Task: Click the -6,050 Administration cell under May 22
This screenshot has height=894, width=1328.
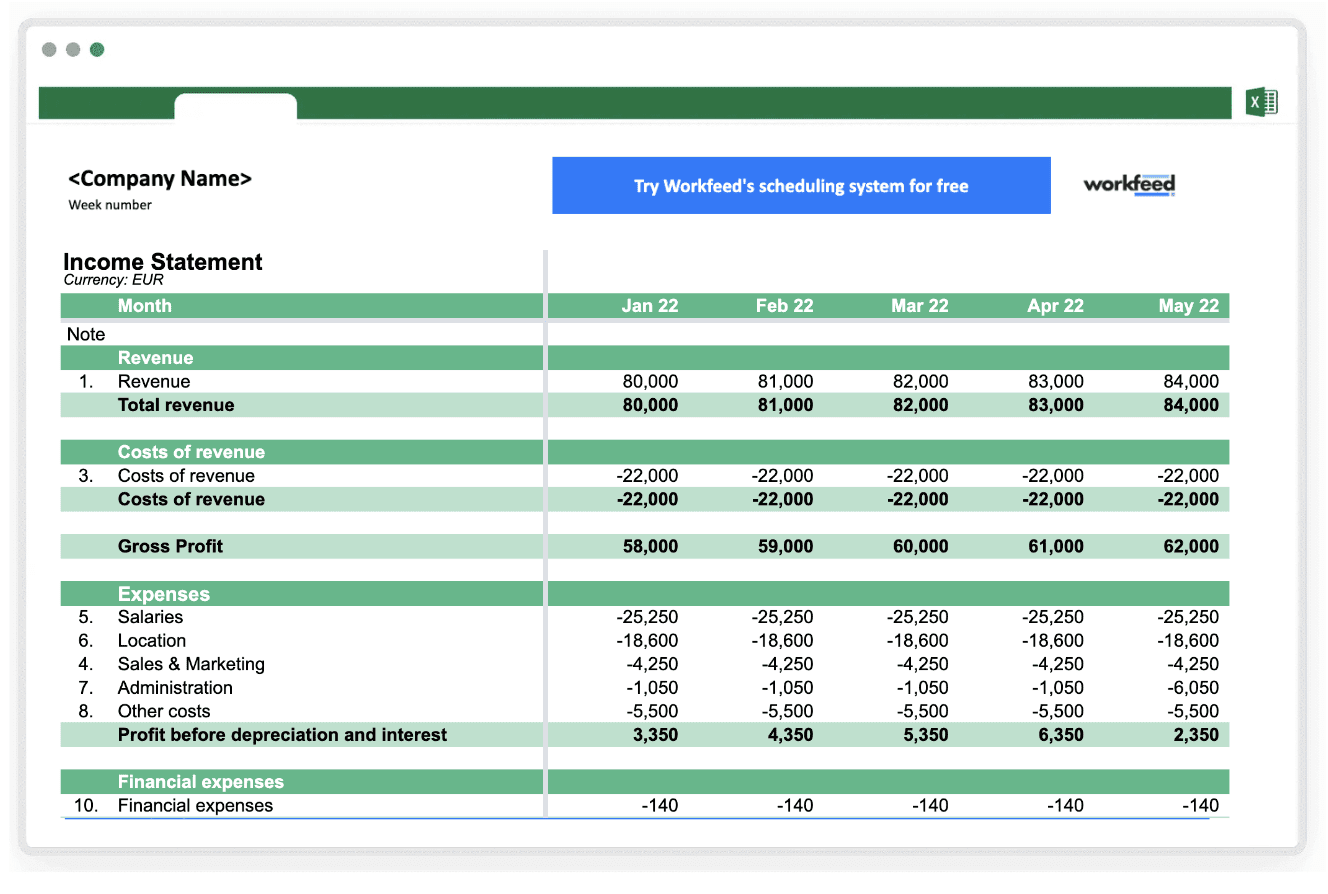Action: click(1194, 687)
